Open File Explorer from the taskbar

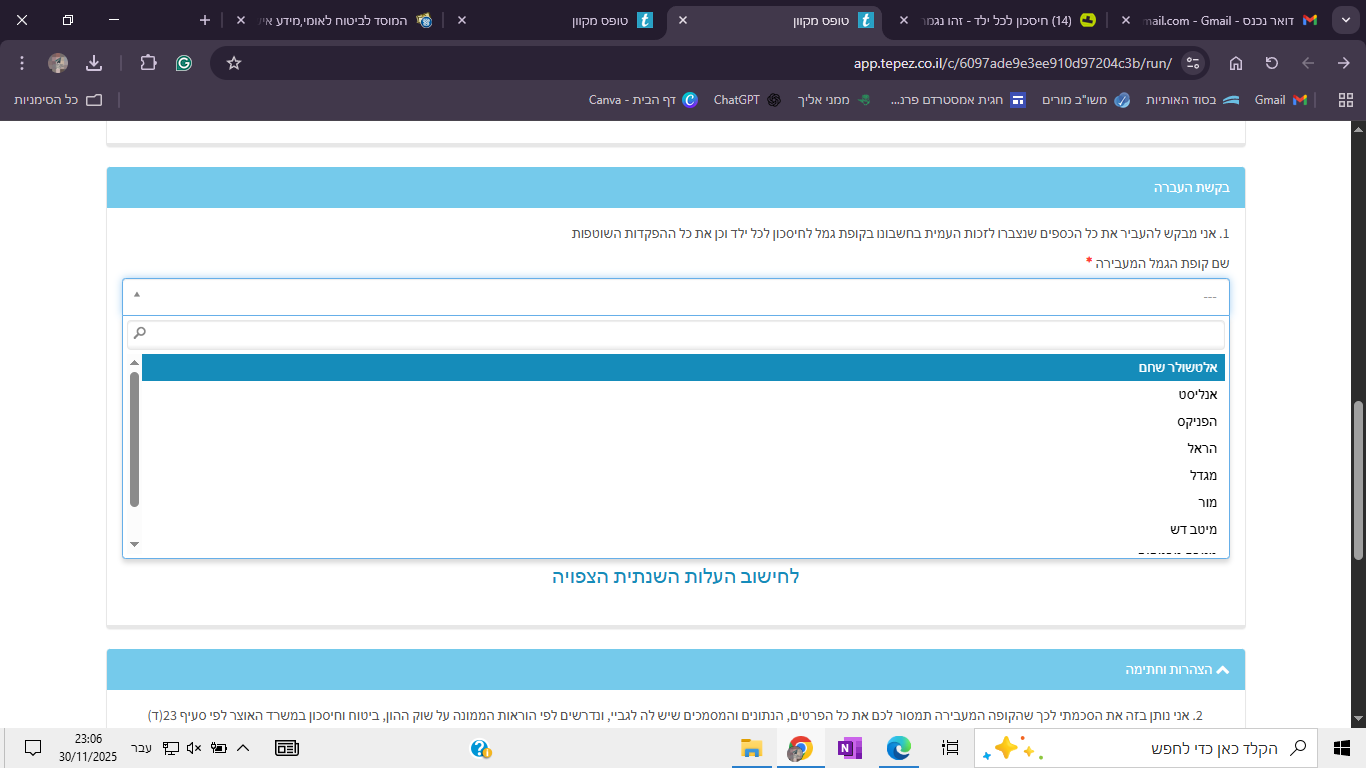click(x=751, y=748)
